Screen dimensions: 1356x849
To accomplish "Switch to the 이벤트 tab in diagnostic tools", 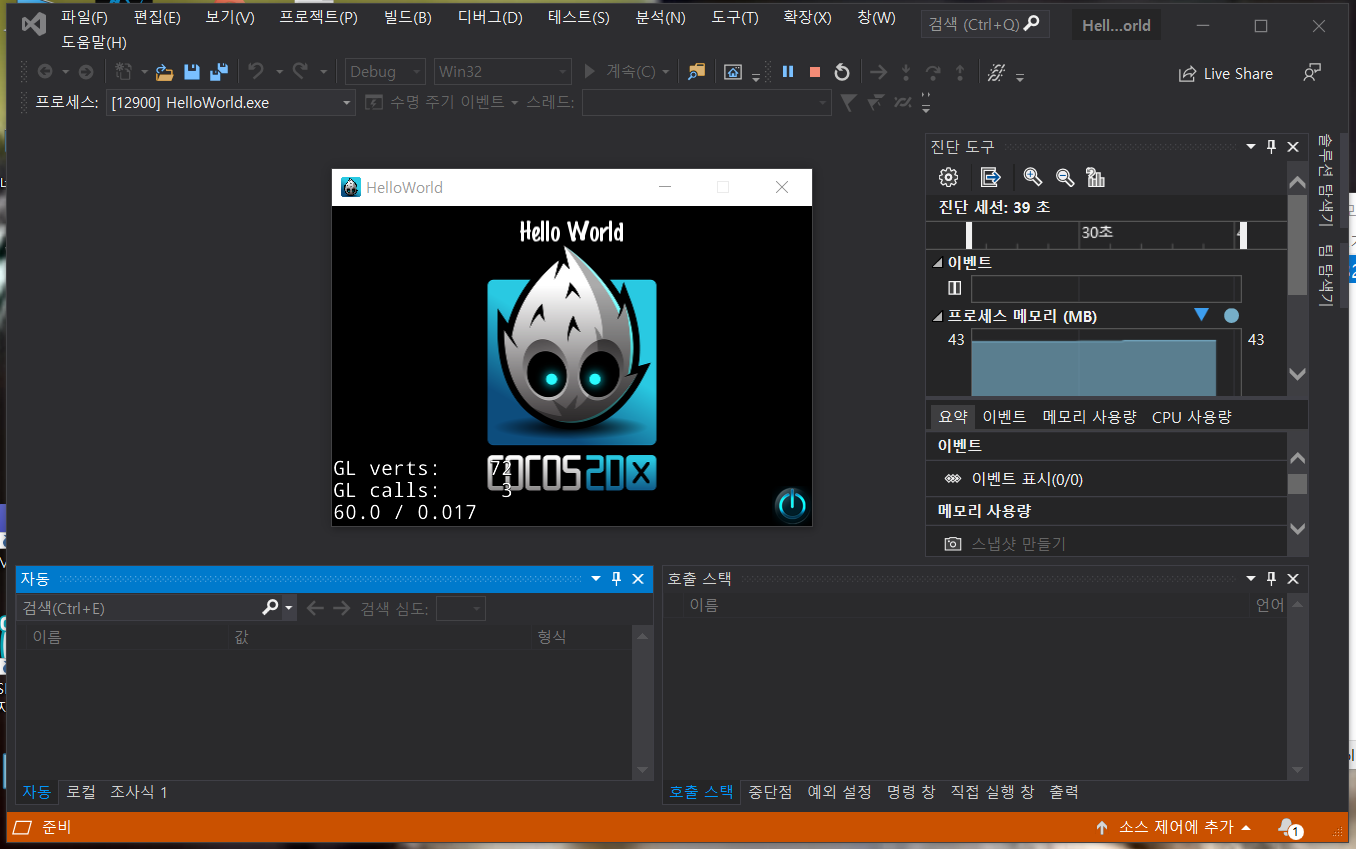I will click(1004, 417).
